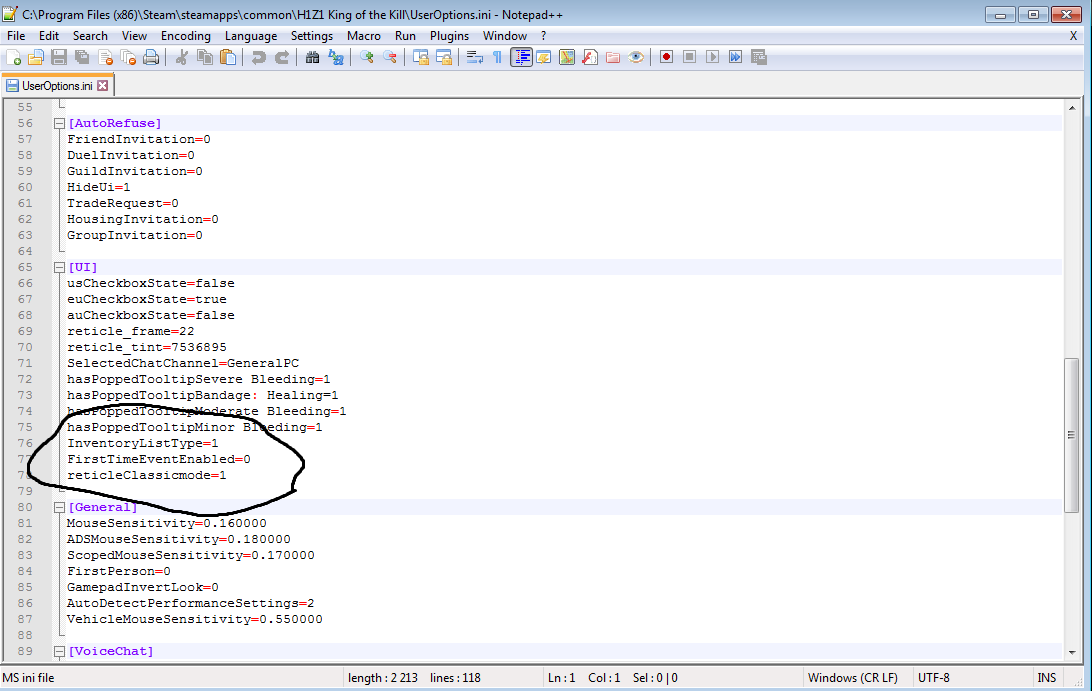Open Find with the binoculars icon
Viewport: 1092px width, 691px height.
click(313, 57)
